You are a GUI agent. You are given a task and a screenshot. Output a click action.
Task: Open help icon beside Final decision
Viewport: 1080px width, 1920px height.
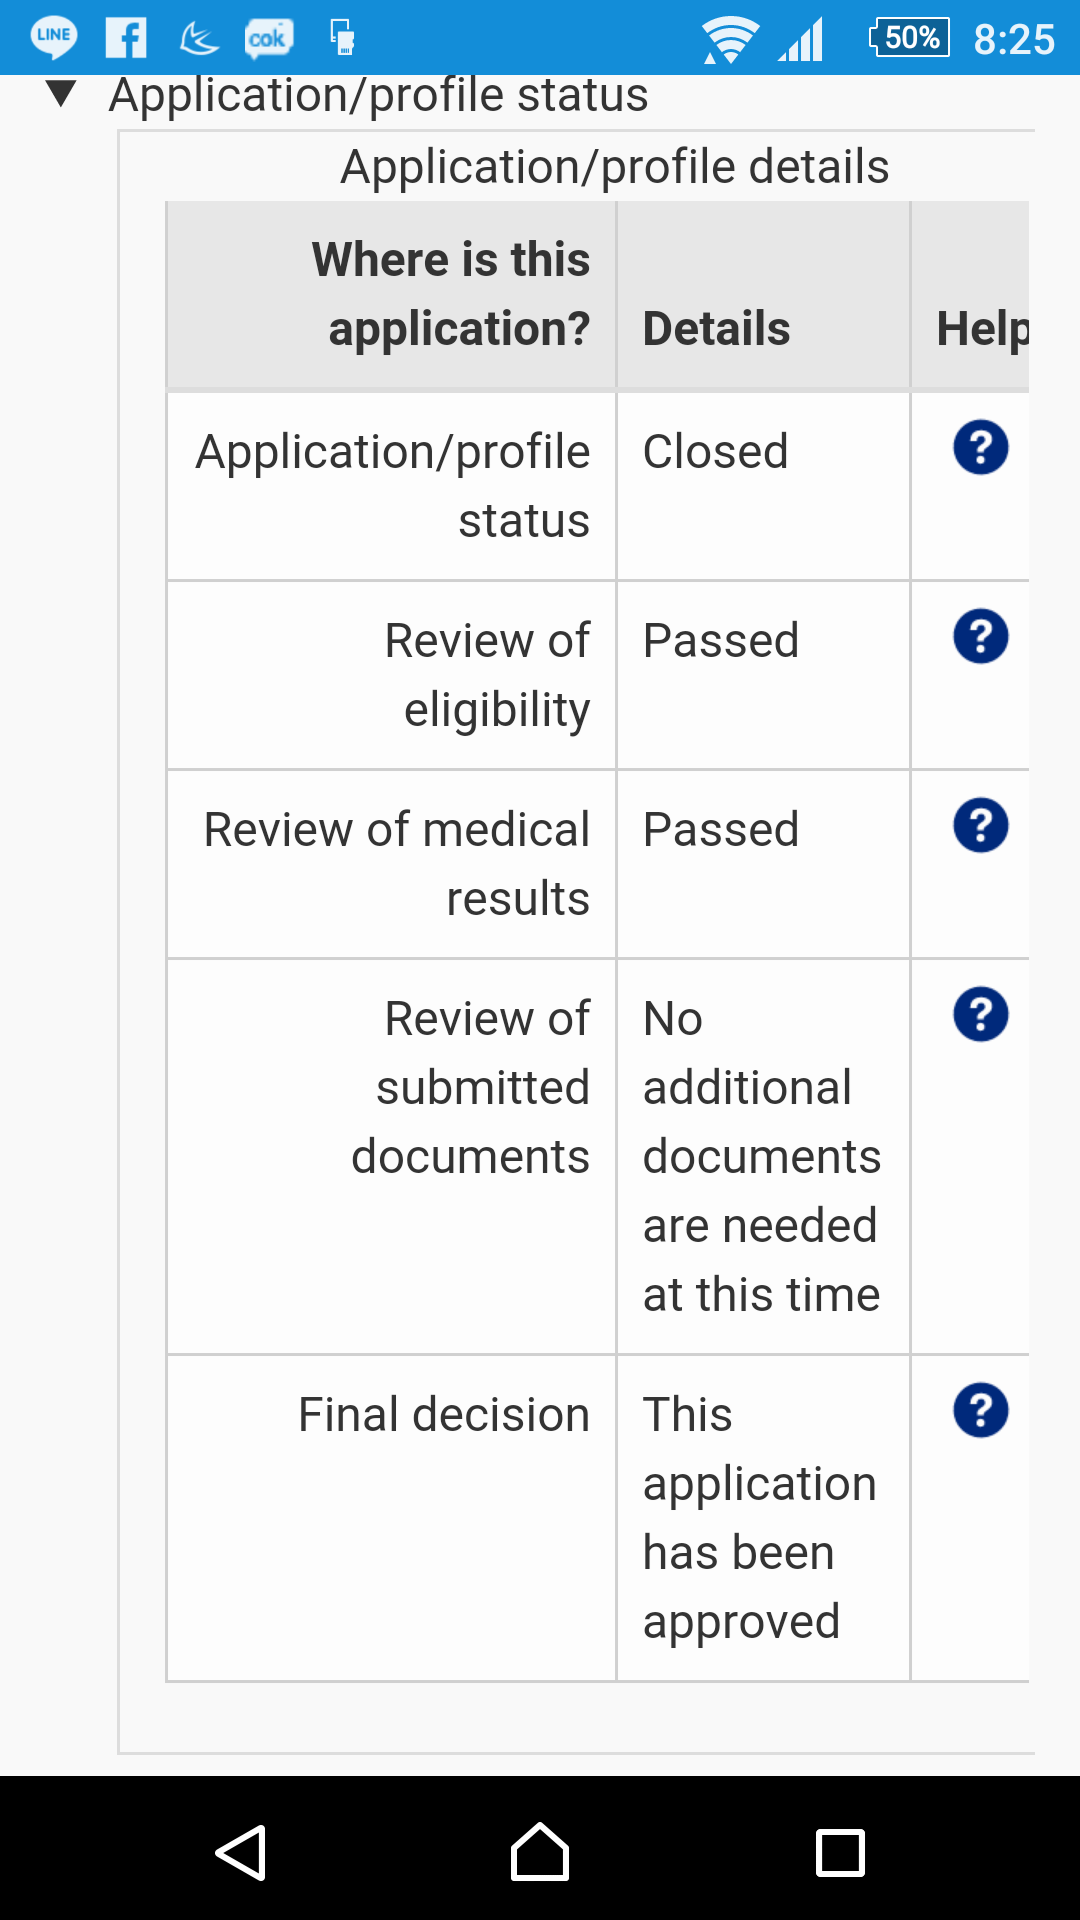click(x=980, y=1410)
